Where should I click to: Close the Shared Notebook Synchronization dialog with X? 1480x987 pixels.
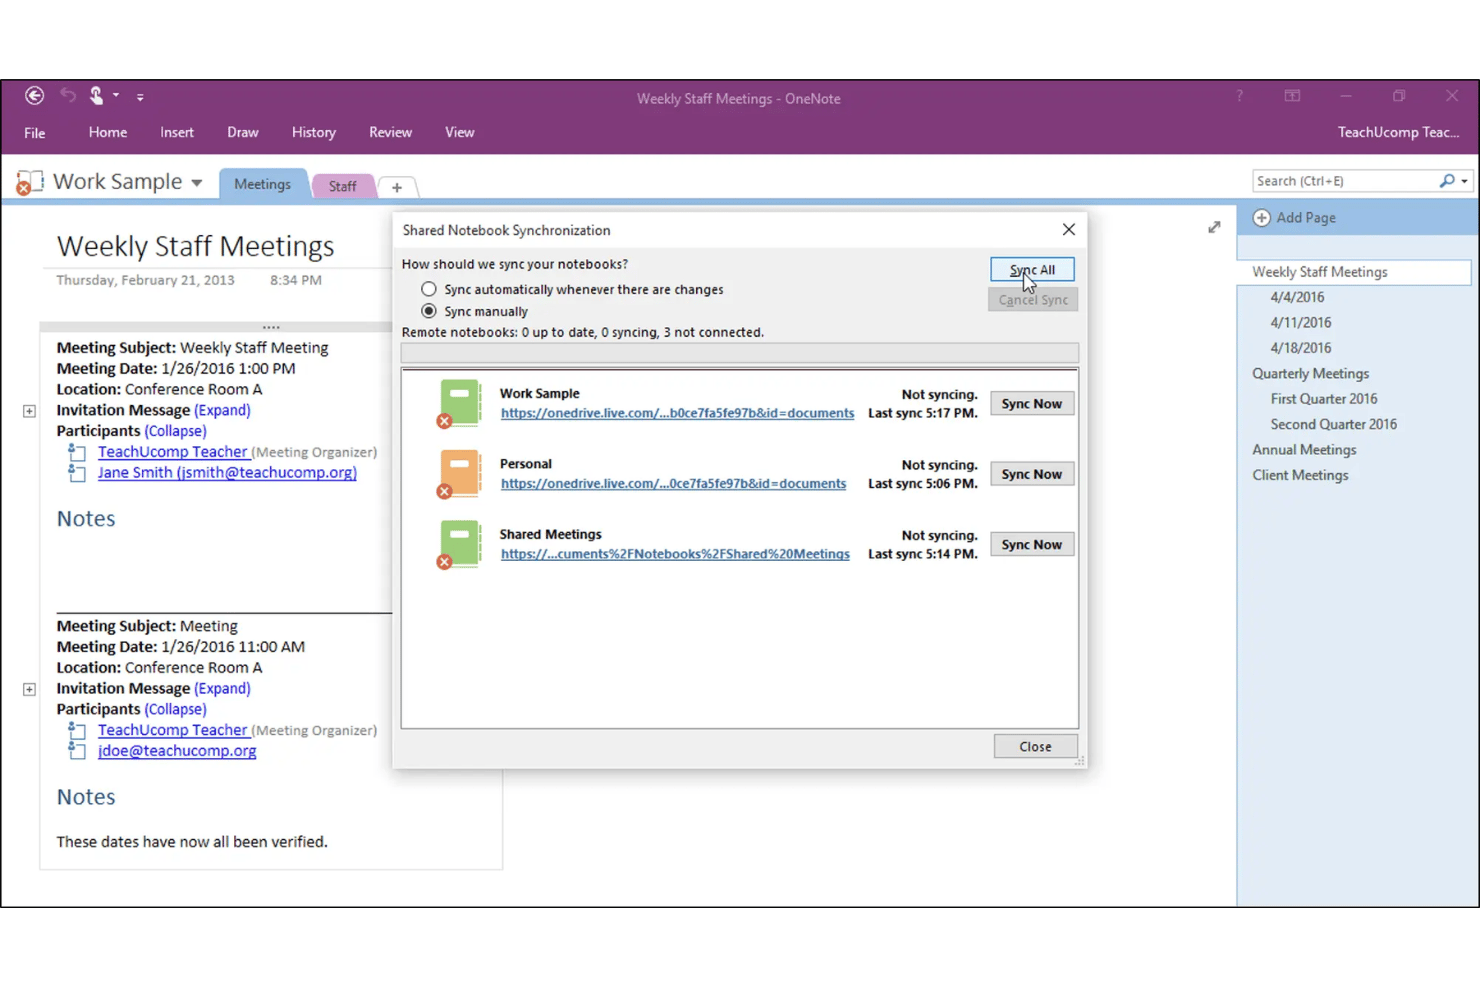pyautogui.click(x=1069, y=230)
